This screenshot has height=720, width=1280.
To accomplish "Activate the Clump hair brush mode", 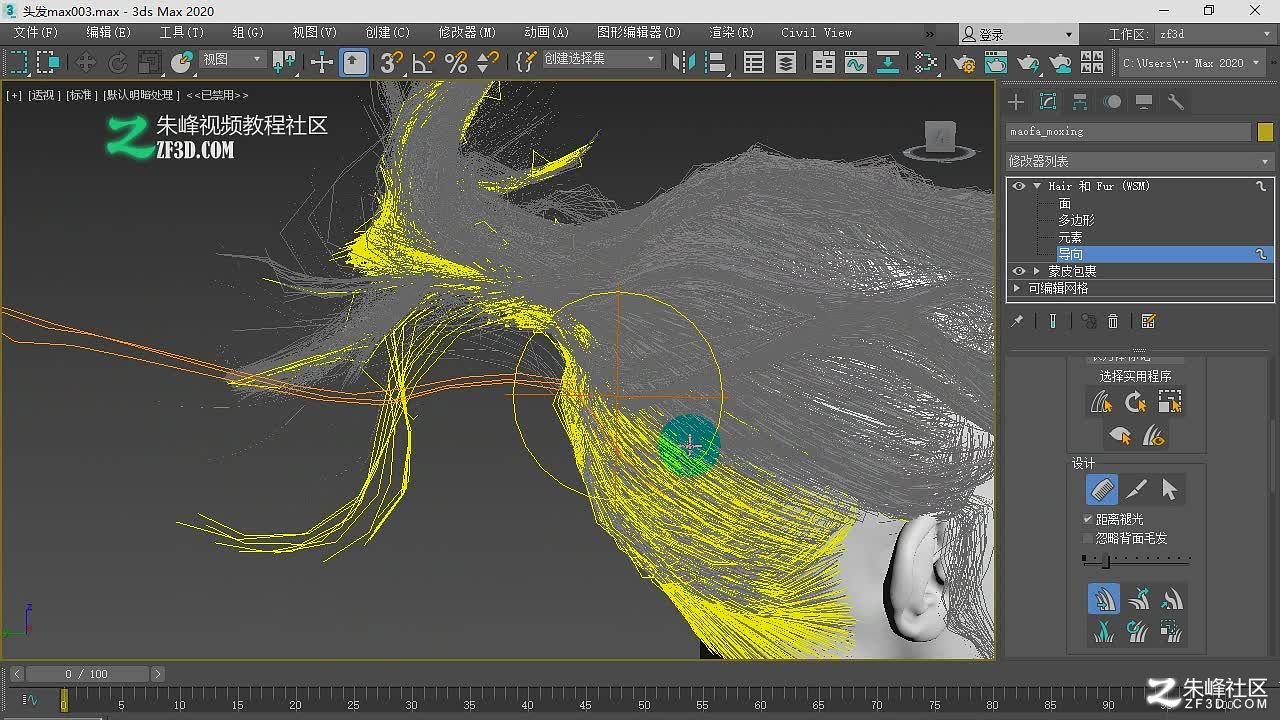I will click(1103, 631).
